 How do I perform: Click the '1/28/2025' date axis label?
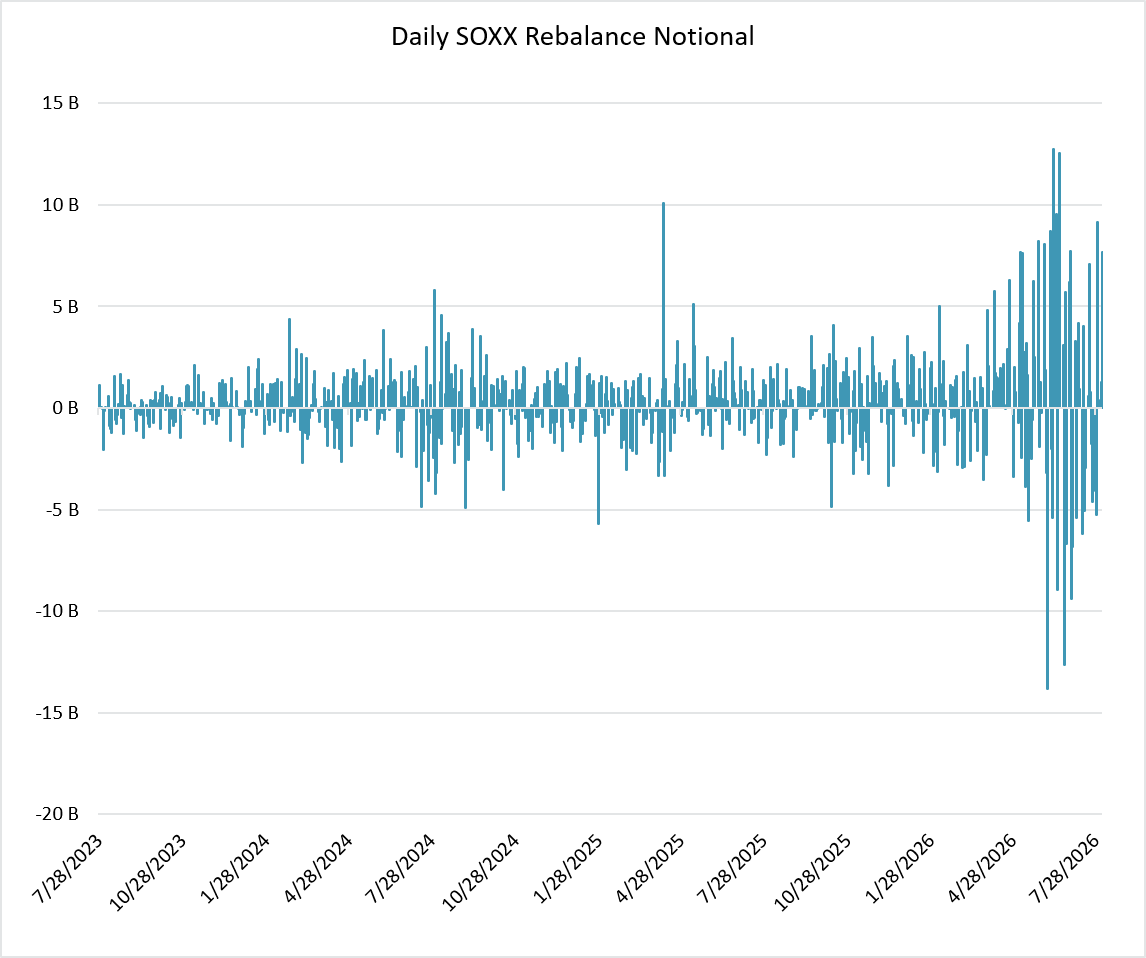[568, 868]
